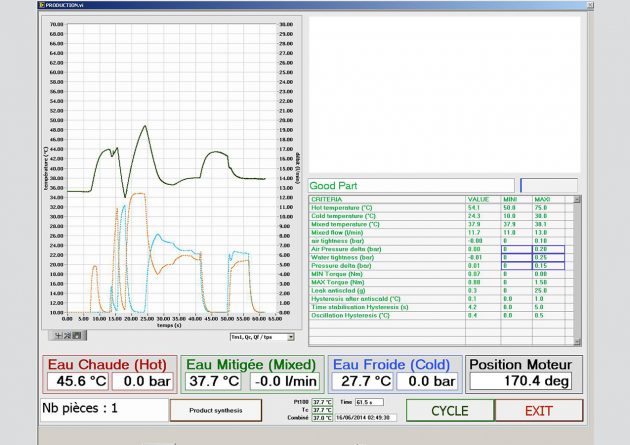Click the Good Part result field
Screen dimensions: 630x445
[411, 185]
